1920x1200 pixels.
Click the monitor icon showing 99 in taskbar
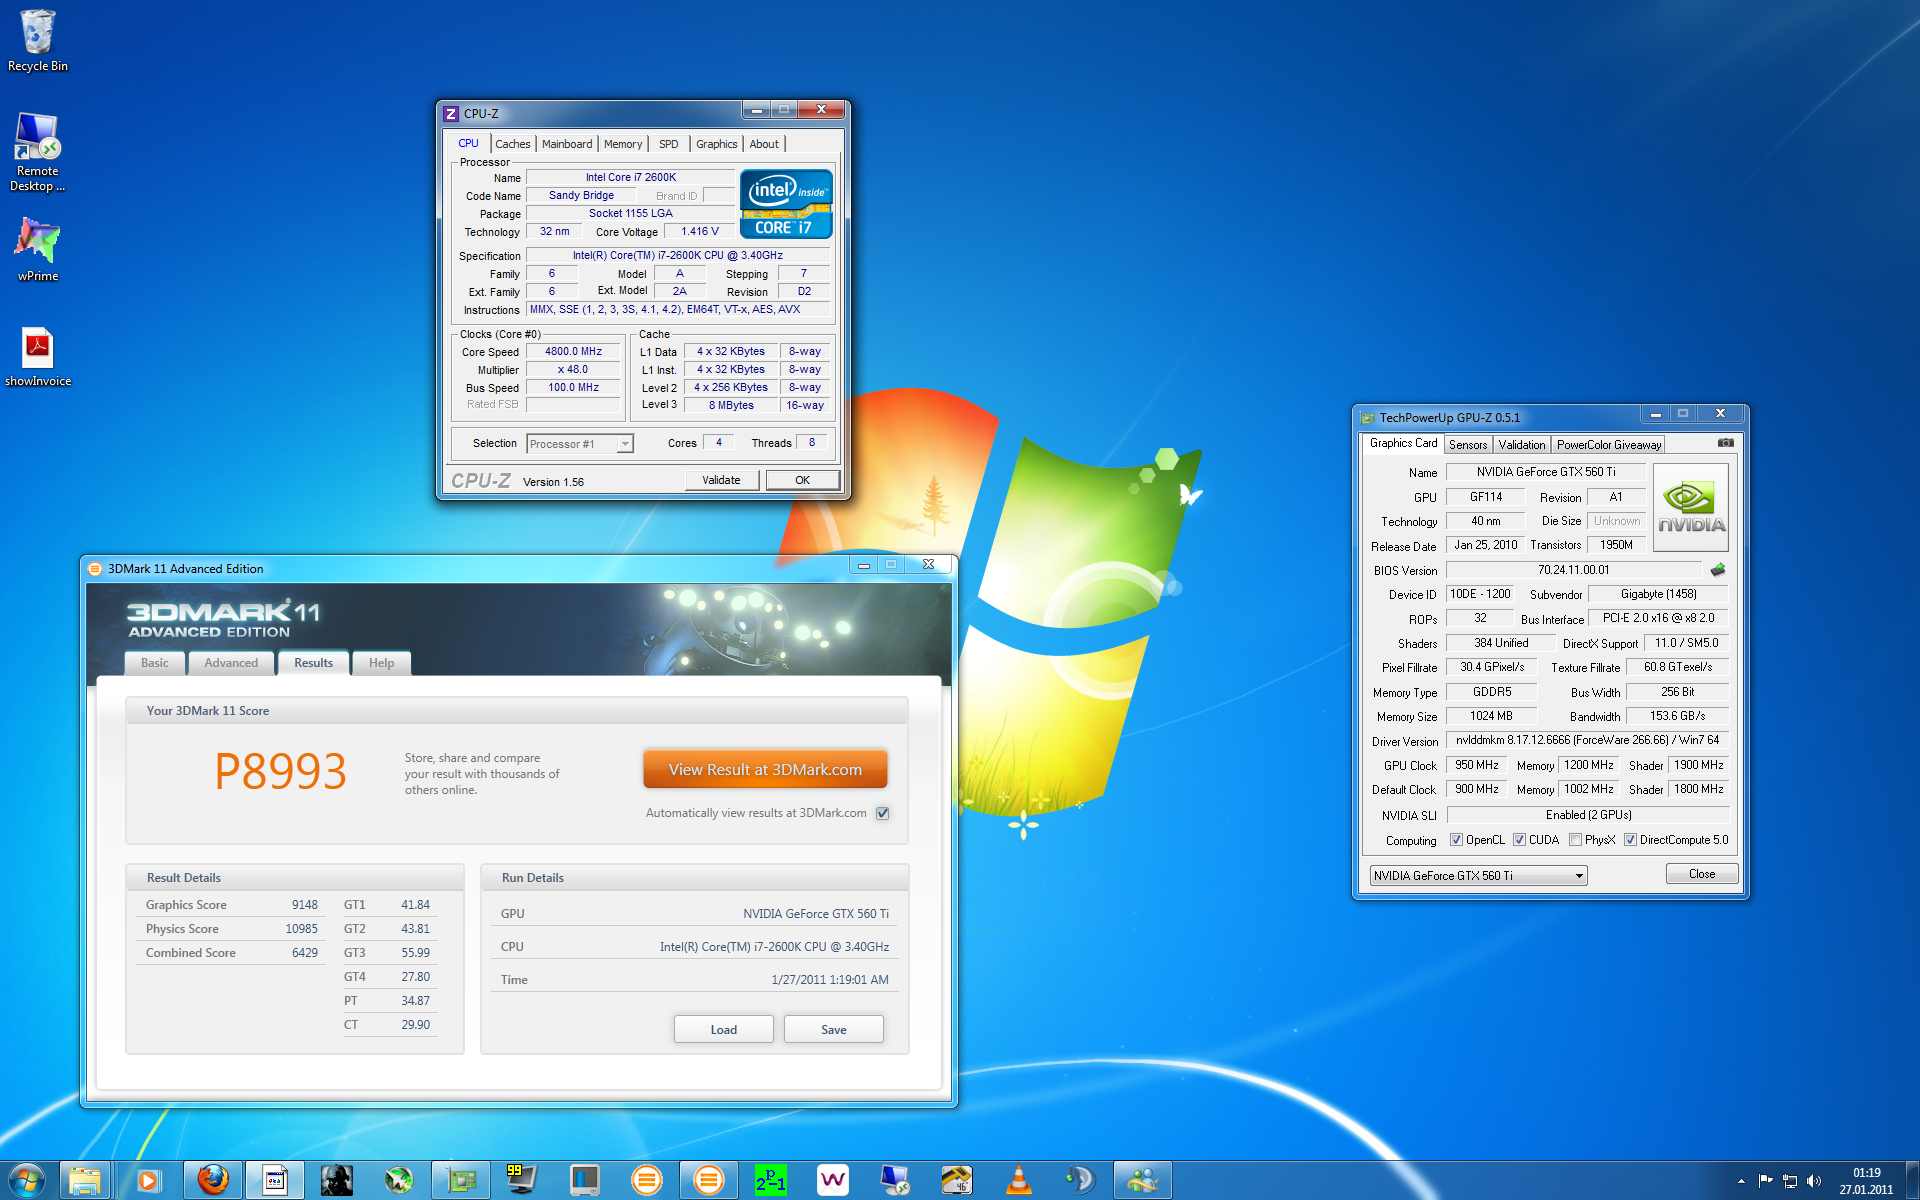[x=521, y=1180]
